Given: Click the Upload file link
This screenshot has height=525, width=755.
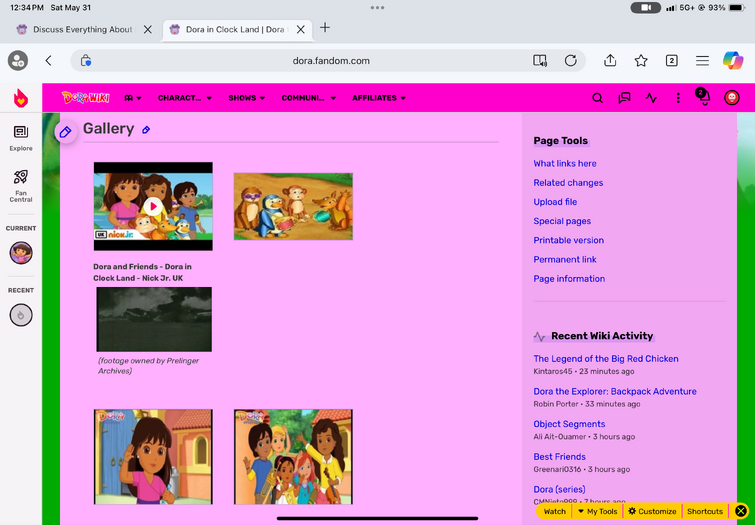Looking at the screenshot, I should [555, 202].
